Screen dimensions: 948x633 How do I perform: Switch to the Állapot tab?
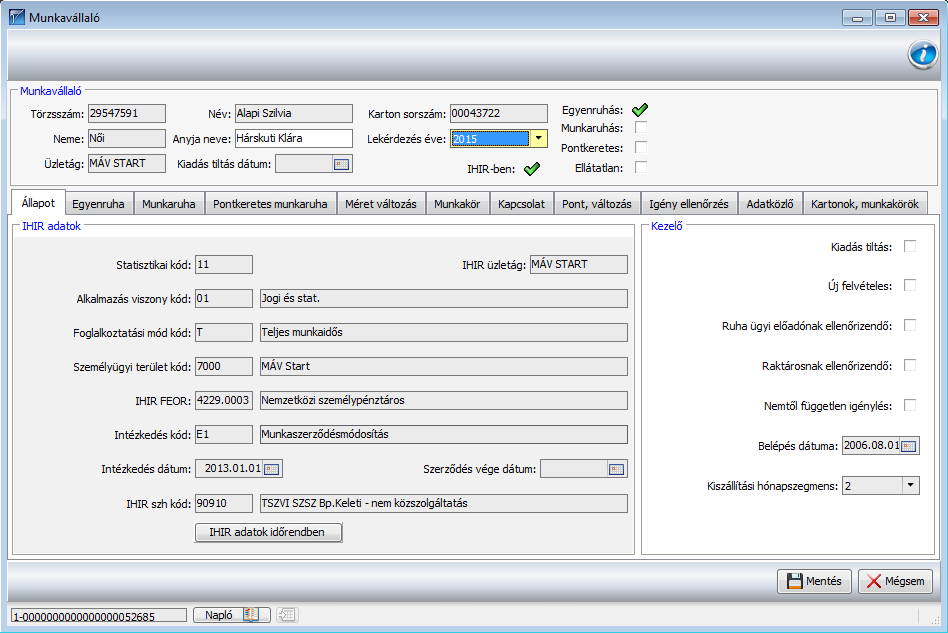point(38,203)
